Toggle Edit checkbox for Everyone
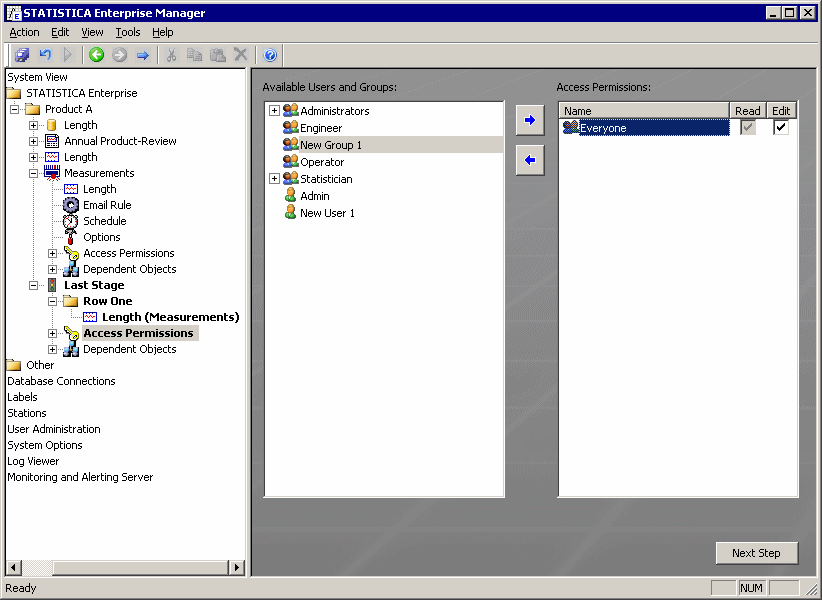Image resolution: width=822 pixels, height=600 pixels. click(x=781, y=127)
